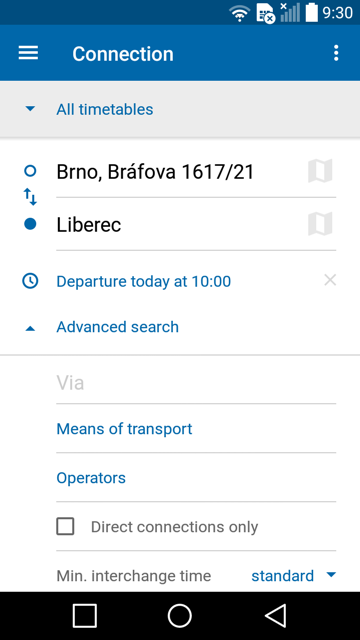The image size is (360, 640).
Task: Change Departure today at 10:00
Action: [x=144, y=281]
